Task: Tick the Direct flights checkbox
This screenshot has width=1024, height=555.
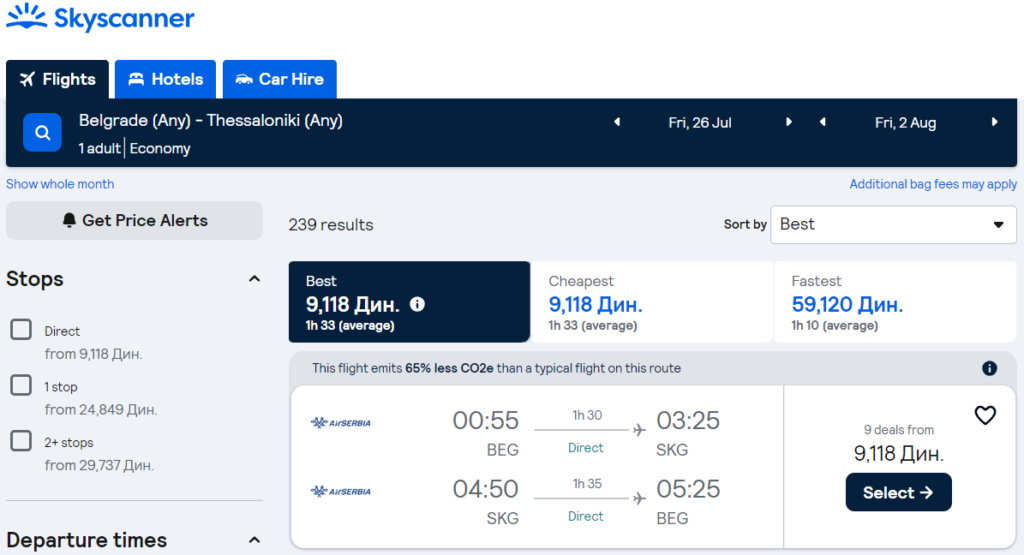Action: tap(21, 330)
